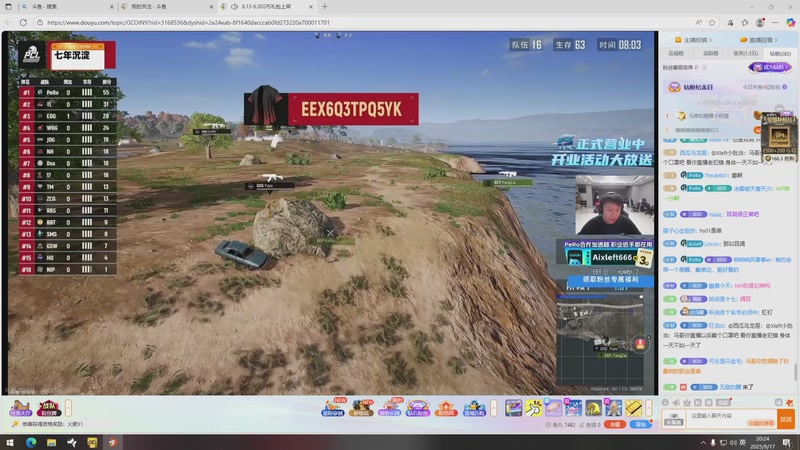
Task: Select the first gift in the gift bar
Action: 514,408
